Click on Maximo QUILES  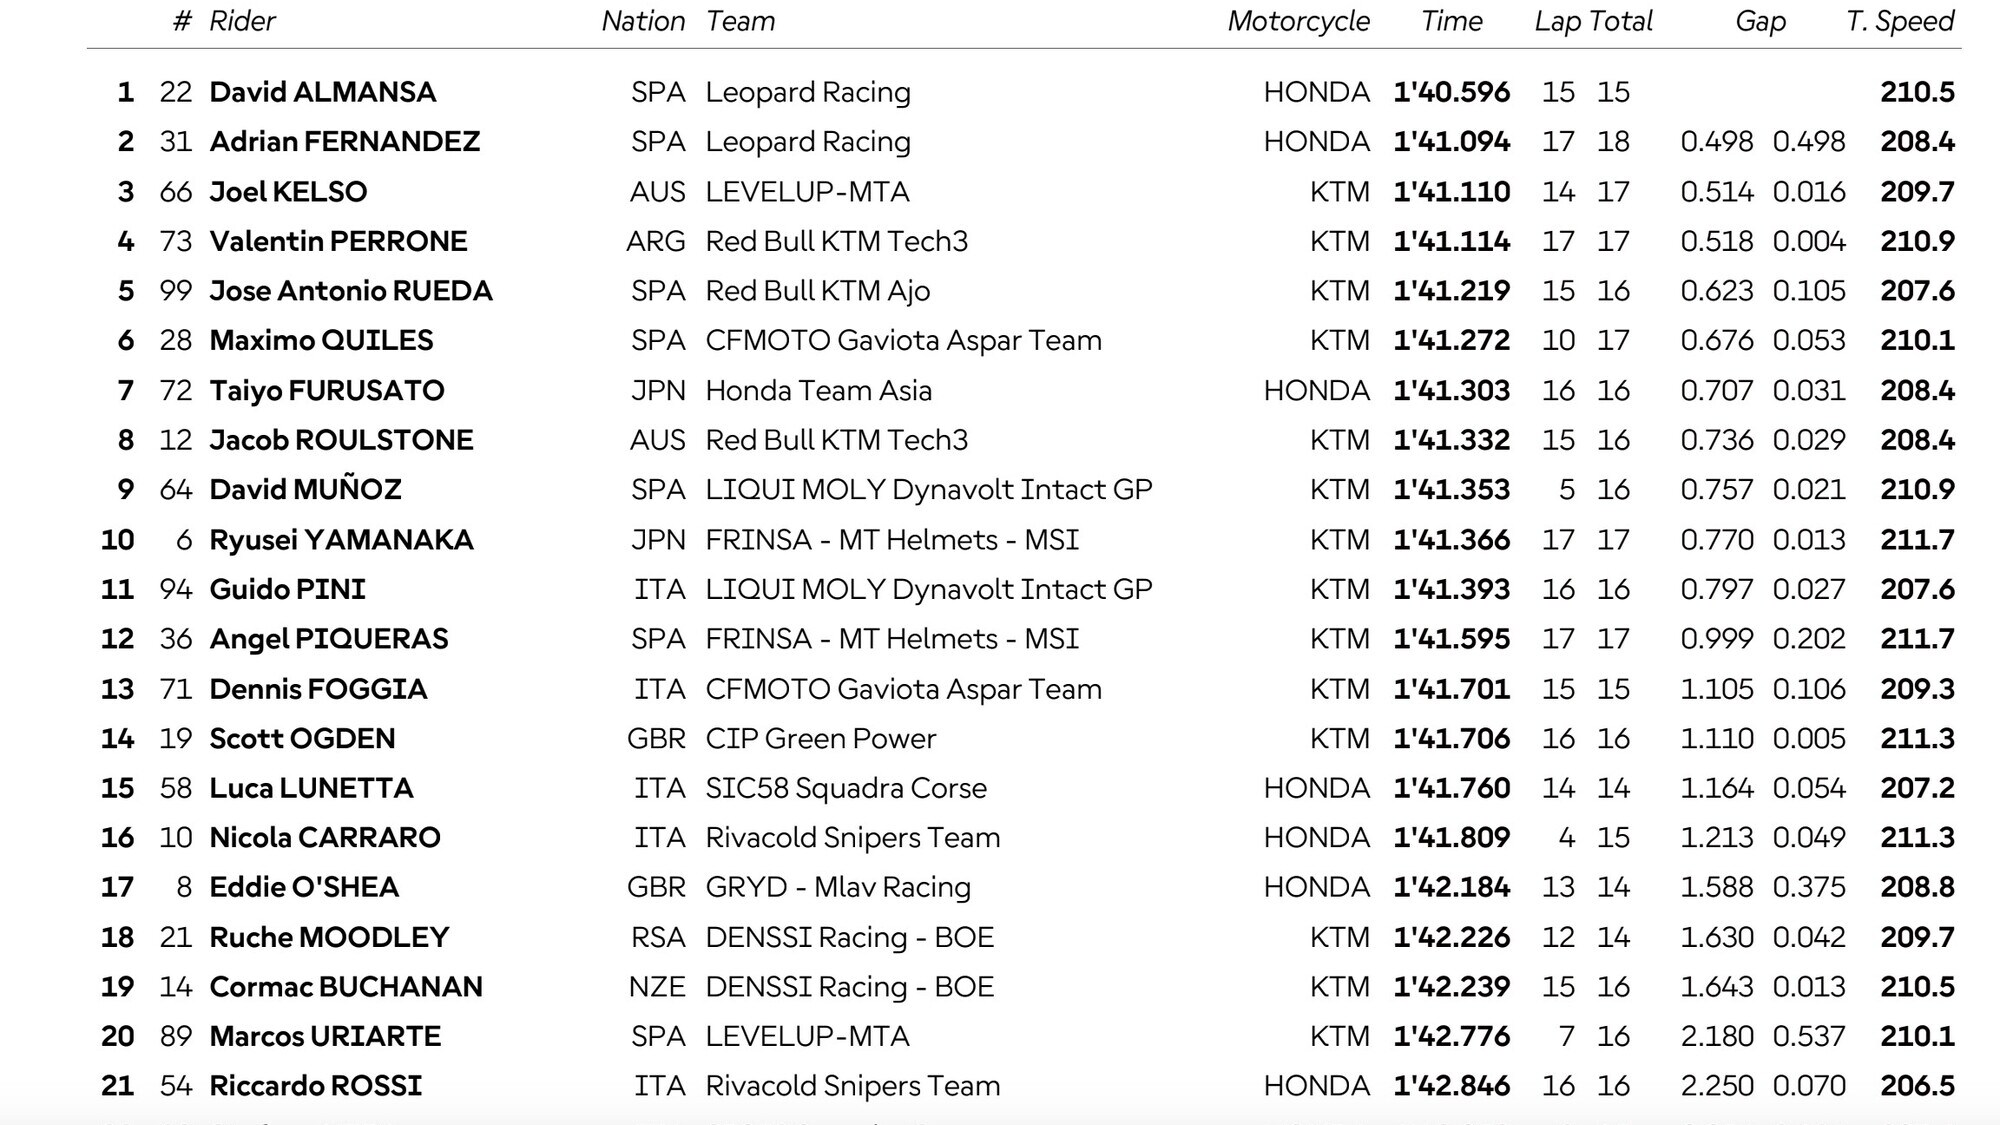pos(321,341)
